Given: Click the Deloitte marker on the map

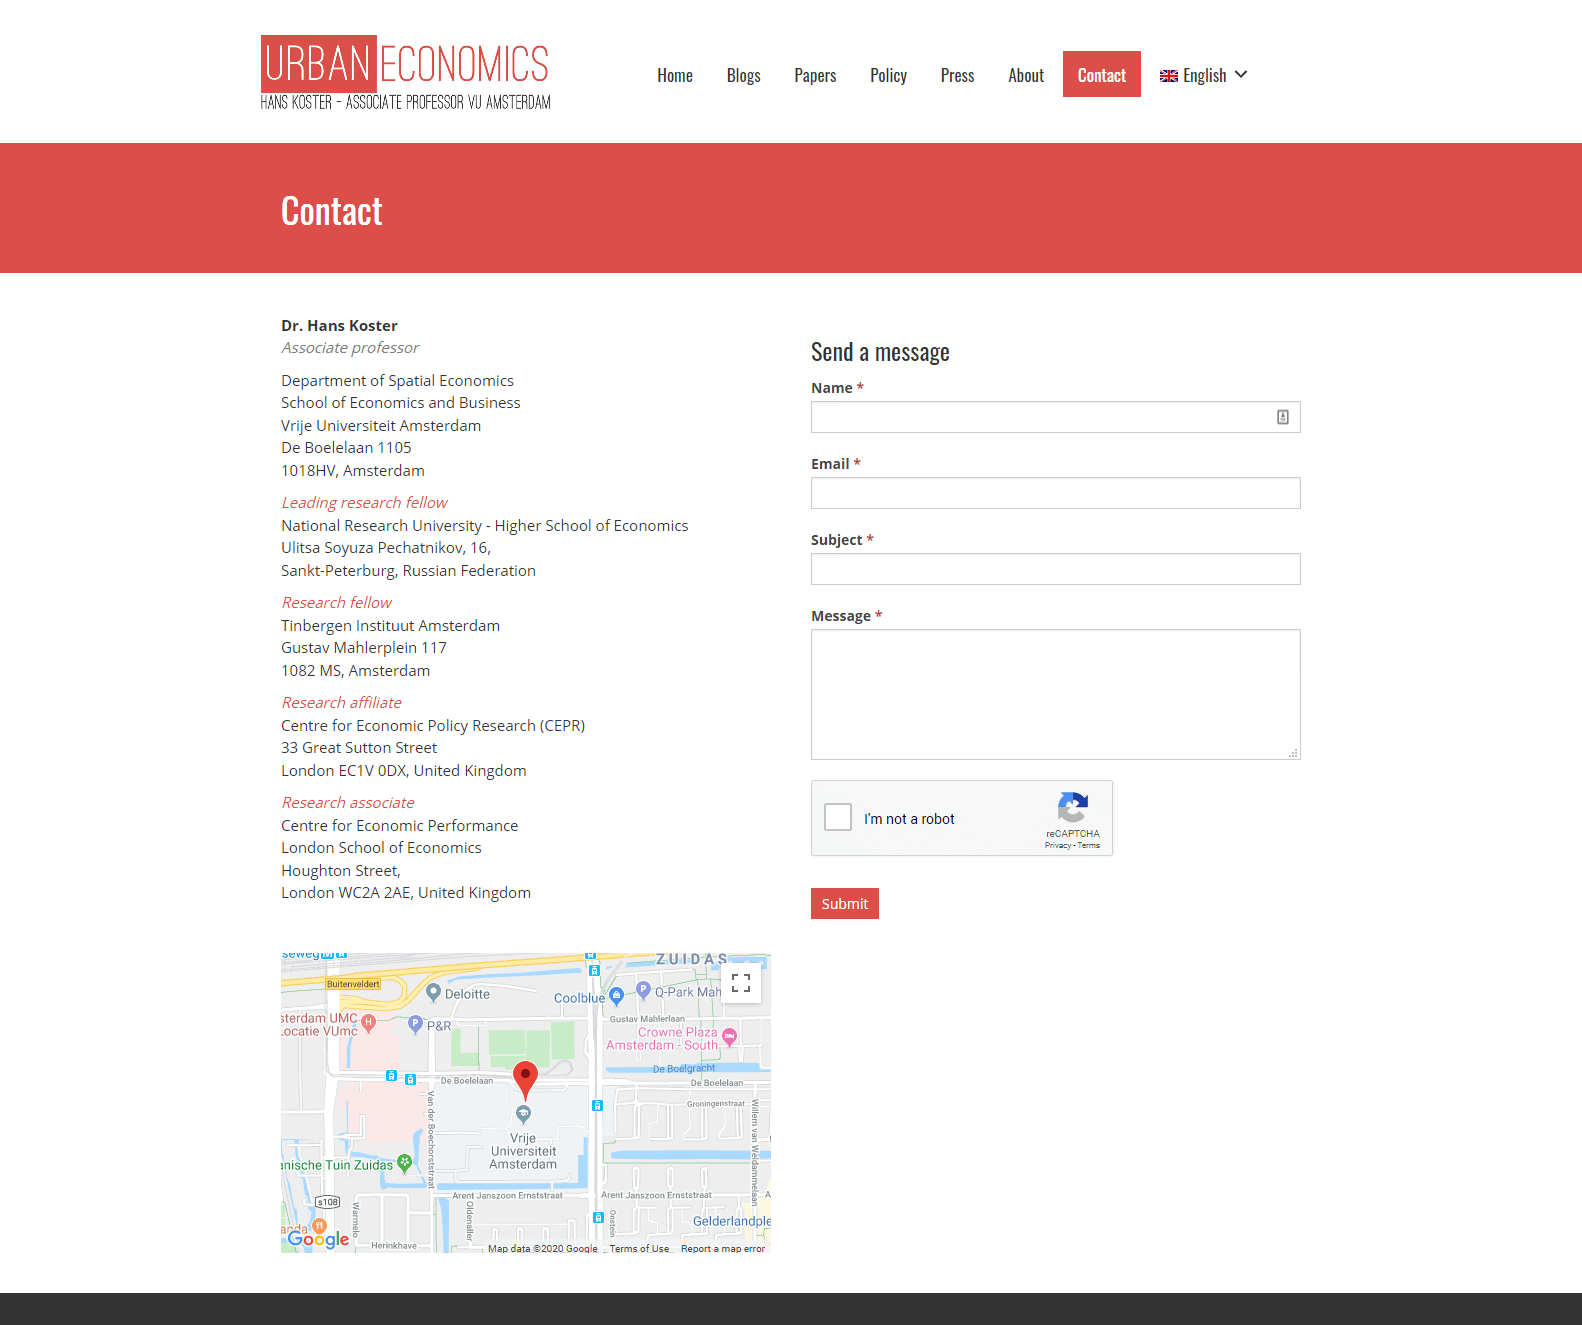Looking at the screenshot, I should [x=433, y=992].
